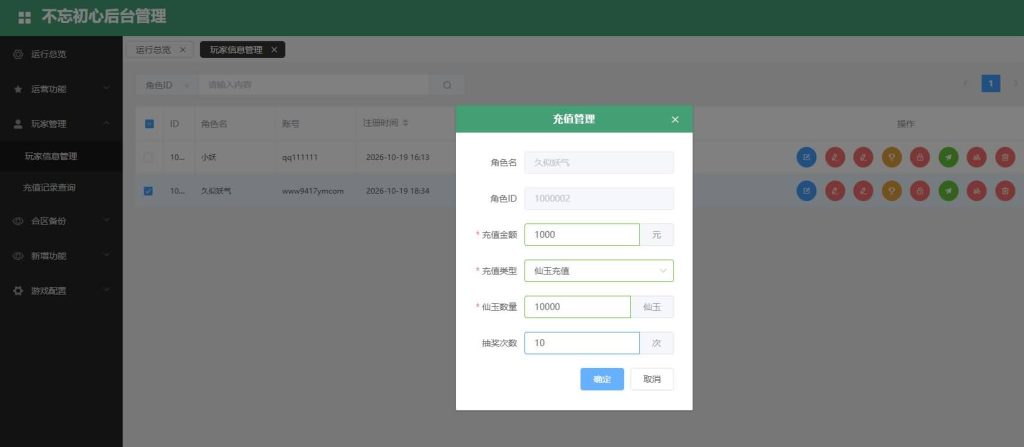Click the user icon beside 玩家管理

coord(18,124)
